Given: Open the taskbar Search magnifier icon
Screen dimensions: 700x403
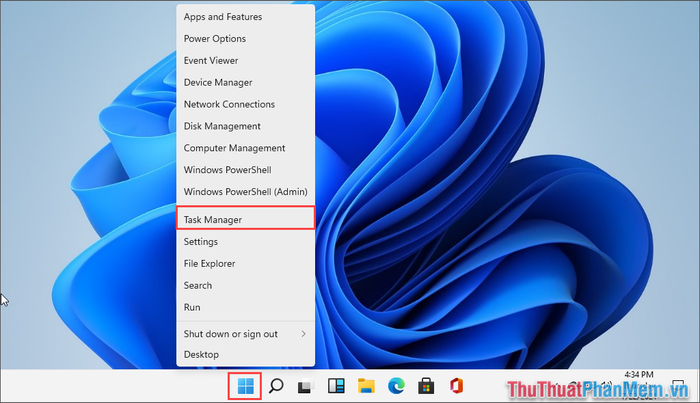Looking at the screenshot, I should (277, 385).
